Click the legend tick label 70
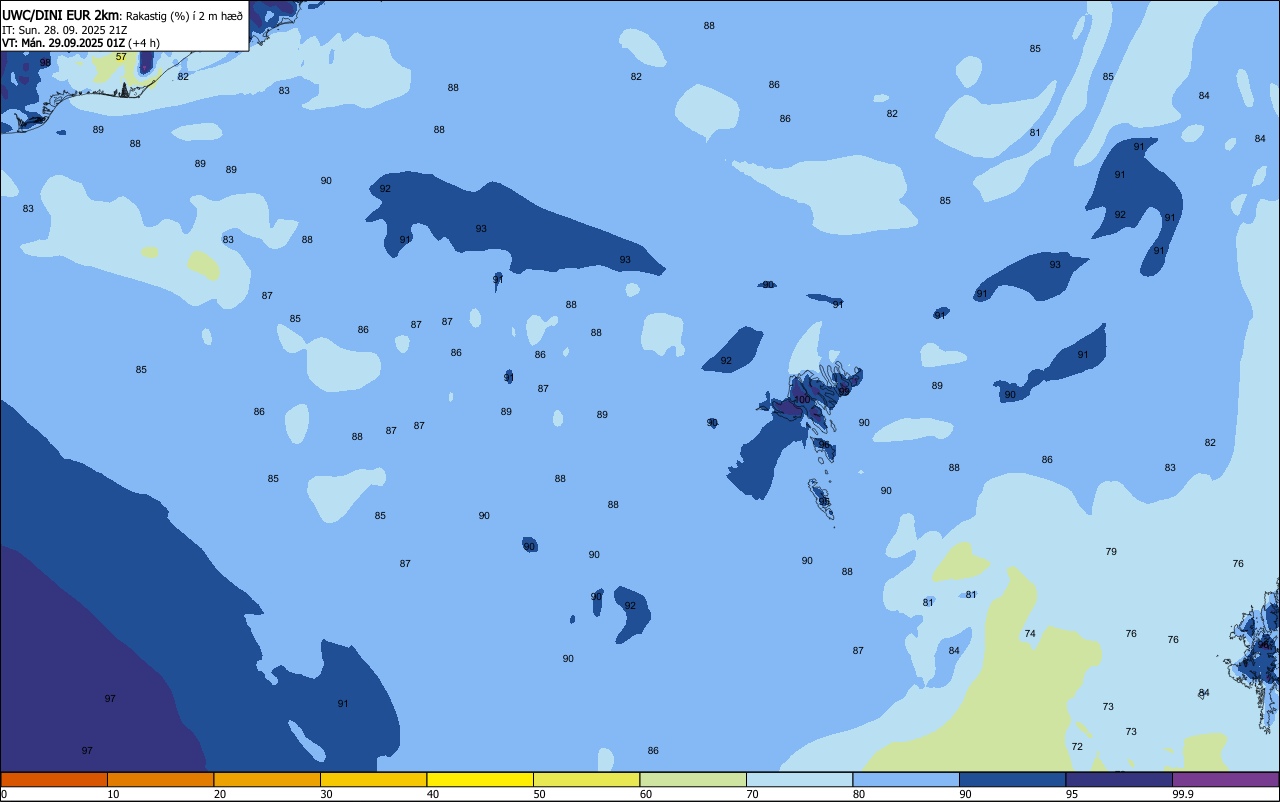This screenshot has width=1280, height=802. pos(752,794)
